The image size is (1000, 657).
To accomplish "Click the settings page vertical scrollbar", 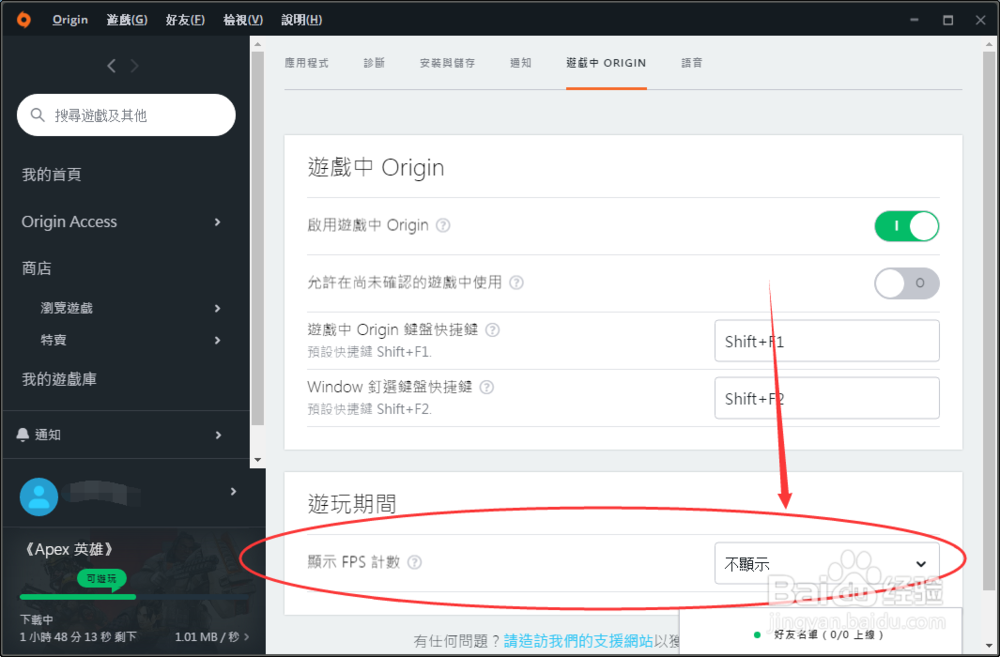I will (990, 322).
